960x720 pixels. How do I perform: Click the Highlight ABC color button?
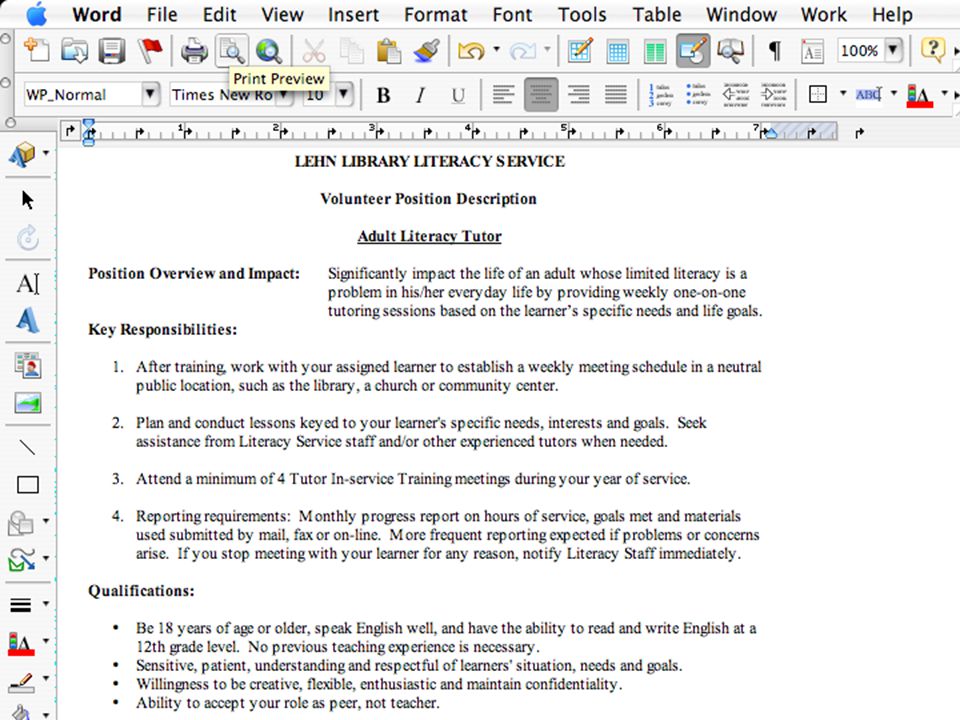click(x=868, y=94)
